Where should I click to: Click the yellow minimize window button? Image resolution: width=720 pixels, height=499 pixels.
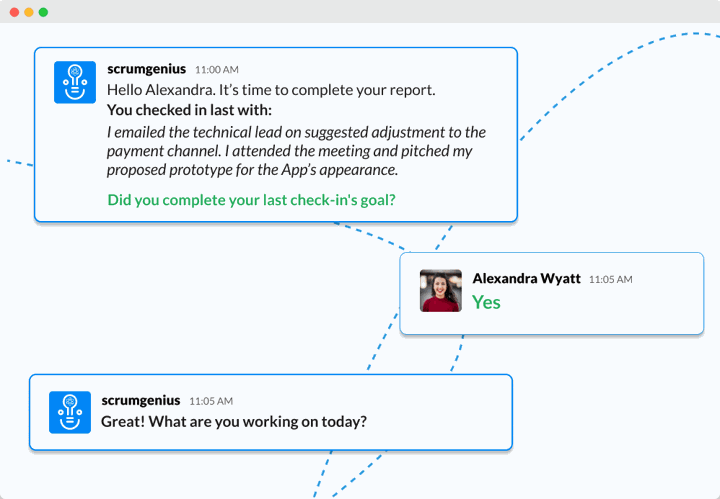click(29, 12)
